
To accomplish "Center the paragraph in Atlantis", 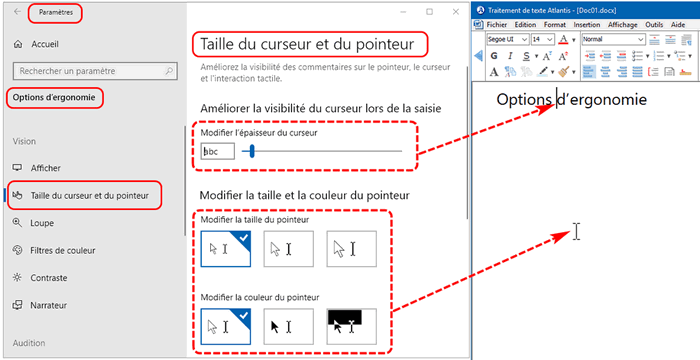I will pyautogui.click(x=605, y=72).
